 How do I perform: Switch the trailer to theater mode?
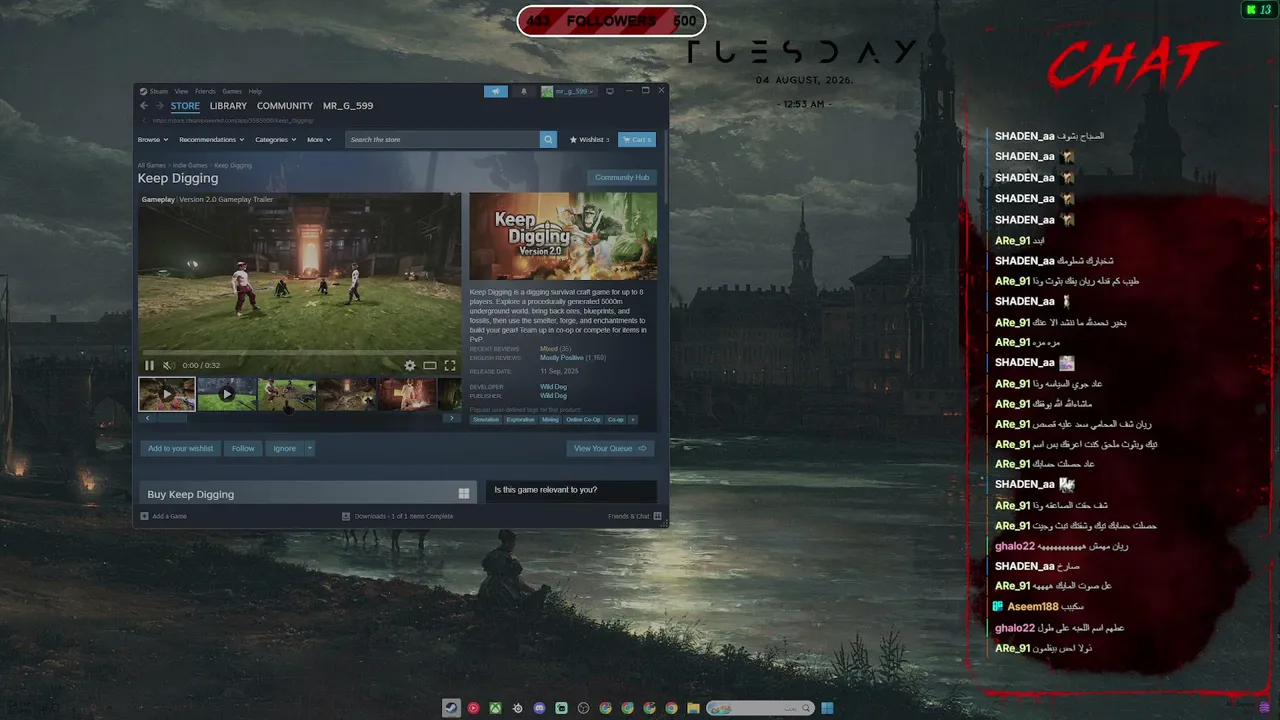tap(429, 366)
